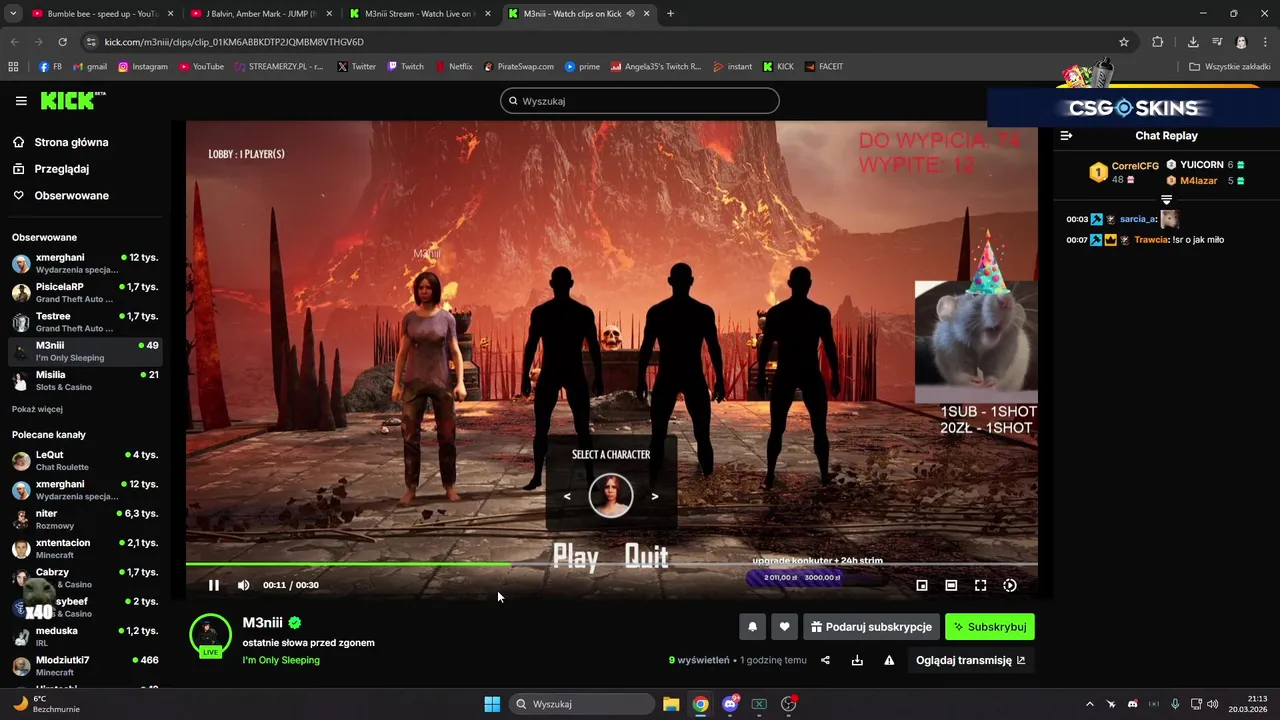The width and height of the screenshot is (1280, 720).
Task: Open Przeglądaj in sidebar
Action: pyautogui.click(x=60, y=169)
